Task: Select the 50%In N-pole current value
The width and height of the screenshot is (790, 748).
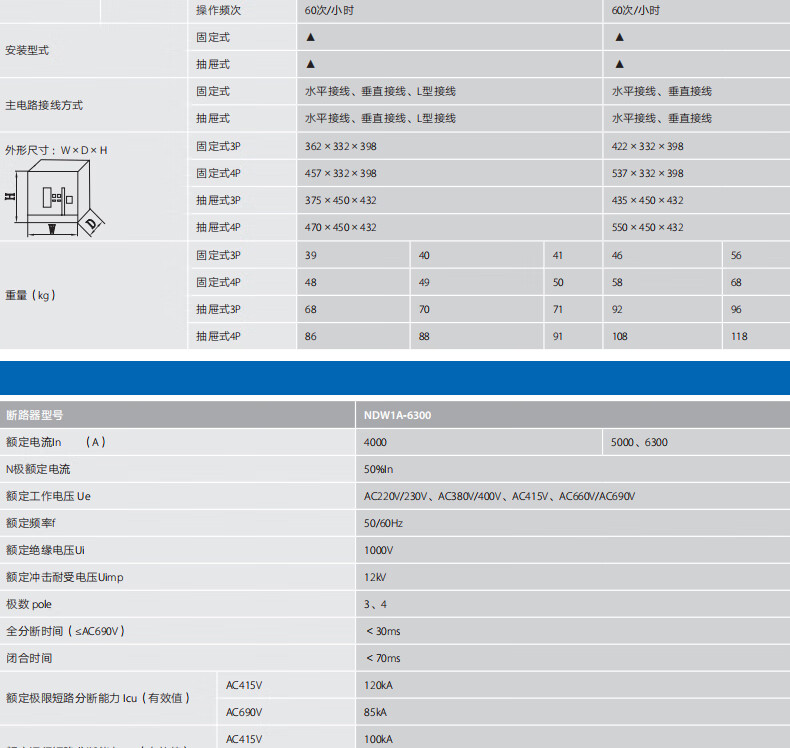Action: pos(378,469)
